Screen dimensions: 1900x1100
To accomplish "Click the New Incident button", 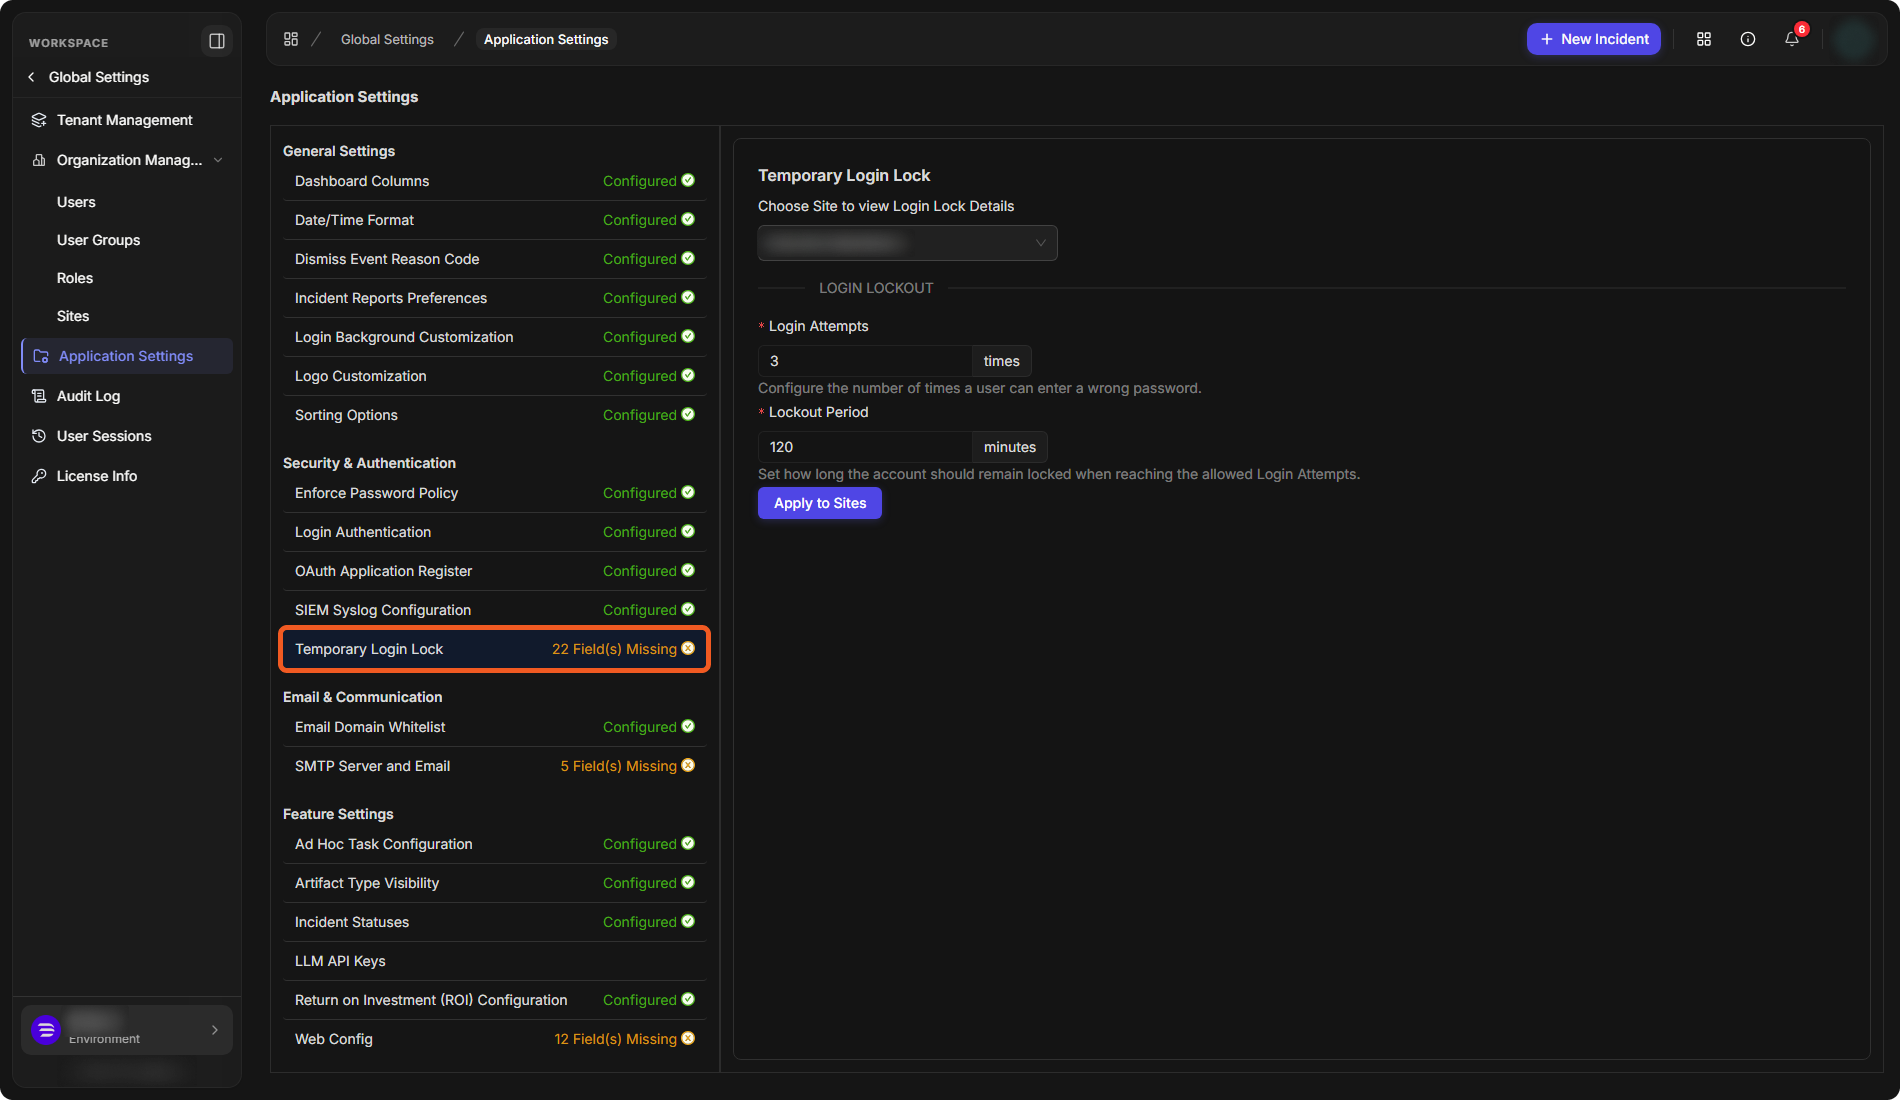I will tap(1594, 39).
